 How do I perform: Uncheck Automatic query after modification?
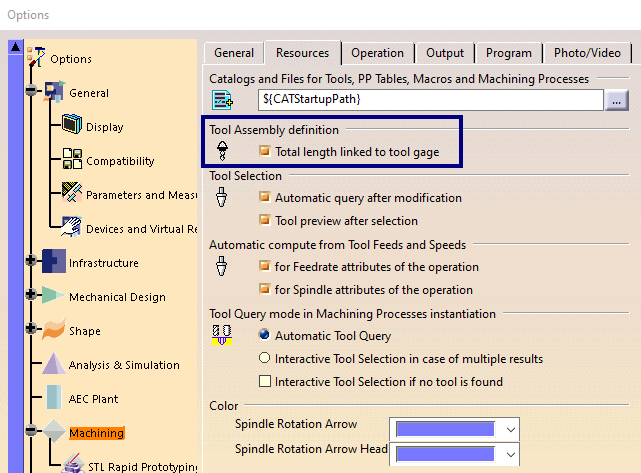pyautogui.click(x=265, y=198)
